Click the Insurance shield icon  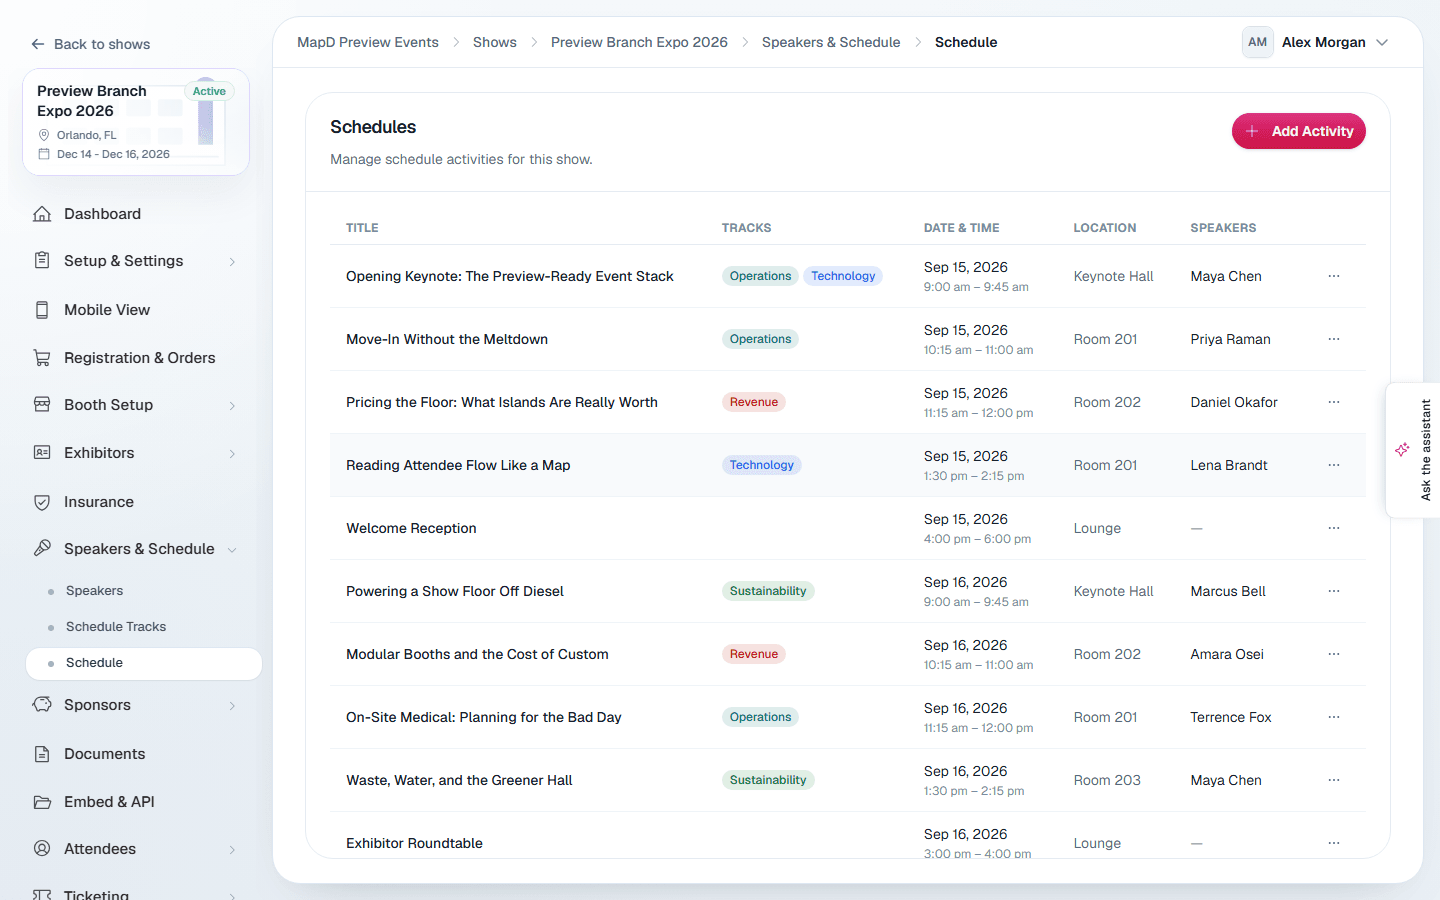pos(42,502)
